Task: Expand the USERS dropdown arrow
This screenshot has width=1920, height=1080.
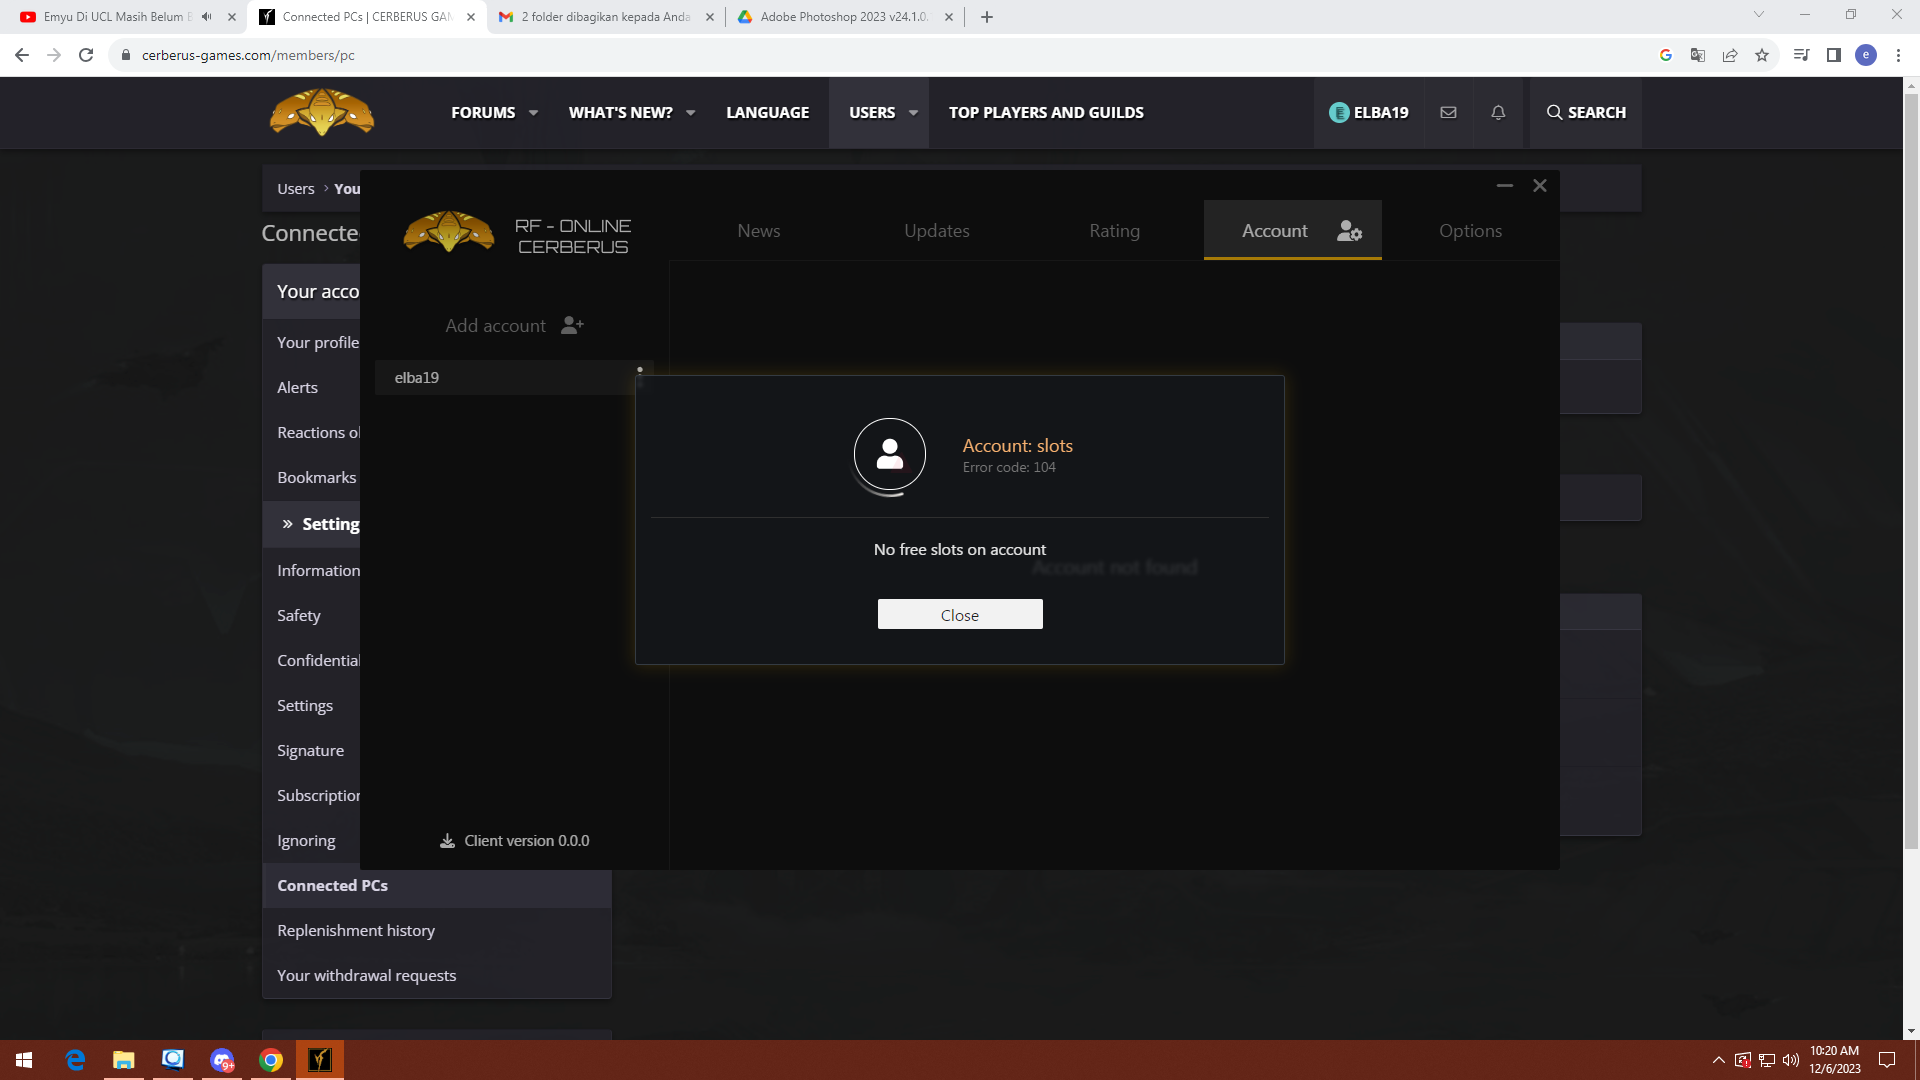Action: tap(913, 113)
